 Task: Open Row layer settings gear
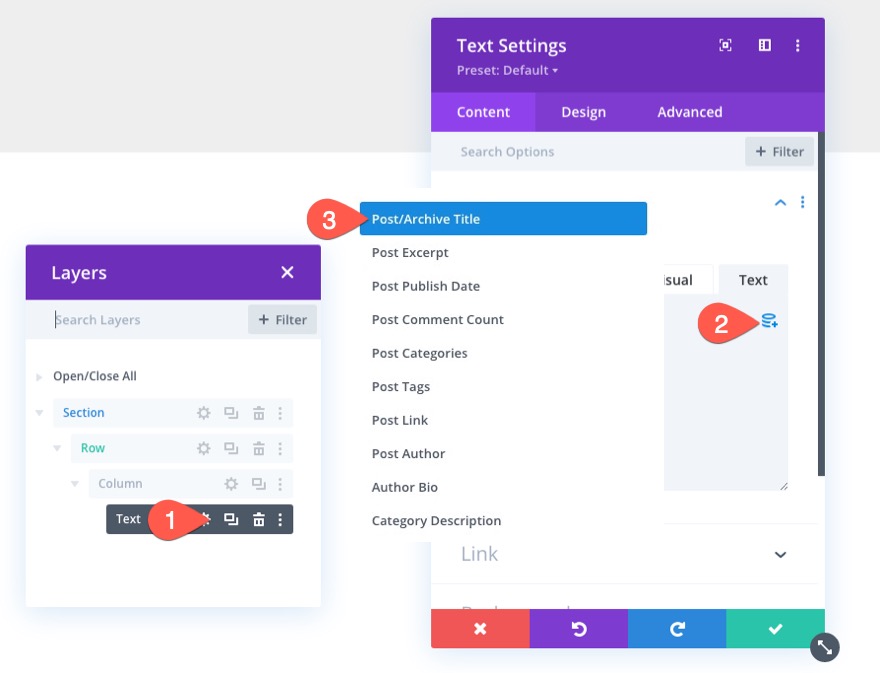(204, 448)
